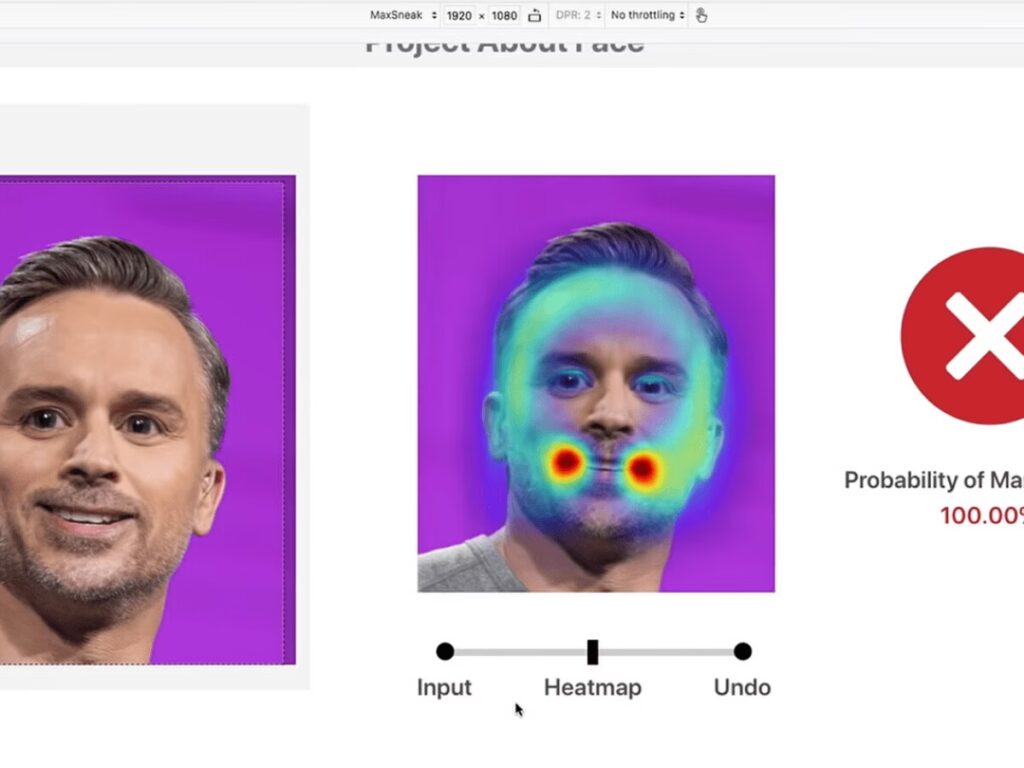Viewport: 1024px width, 768px height.
Task: Click the 100.00% probability value
Action: coord(982,516)
